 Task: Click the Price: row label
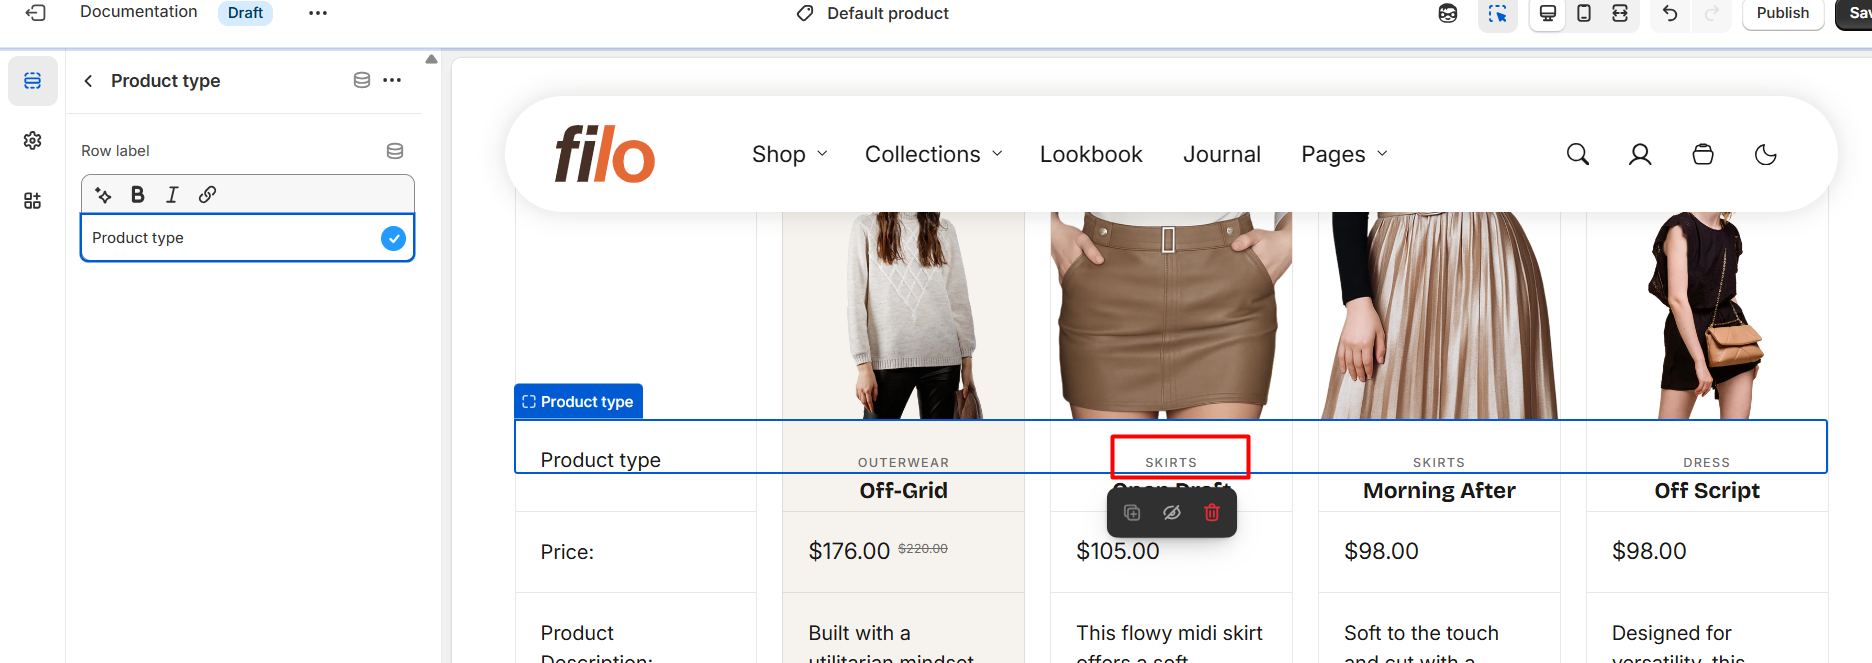tap(567, 552)
